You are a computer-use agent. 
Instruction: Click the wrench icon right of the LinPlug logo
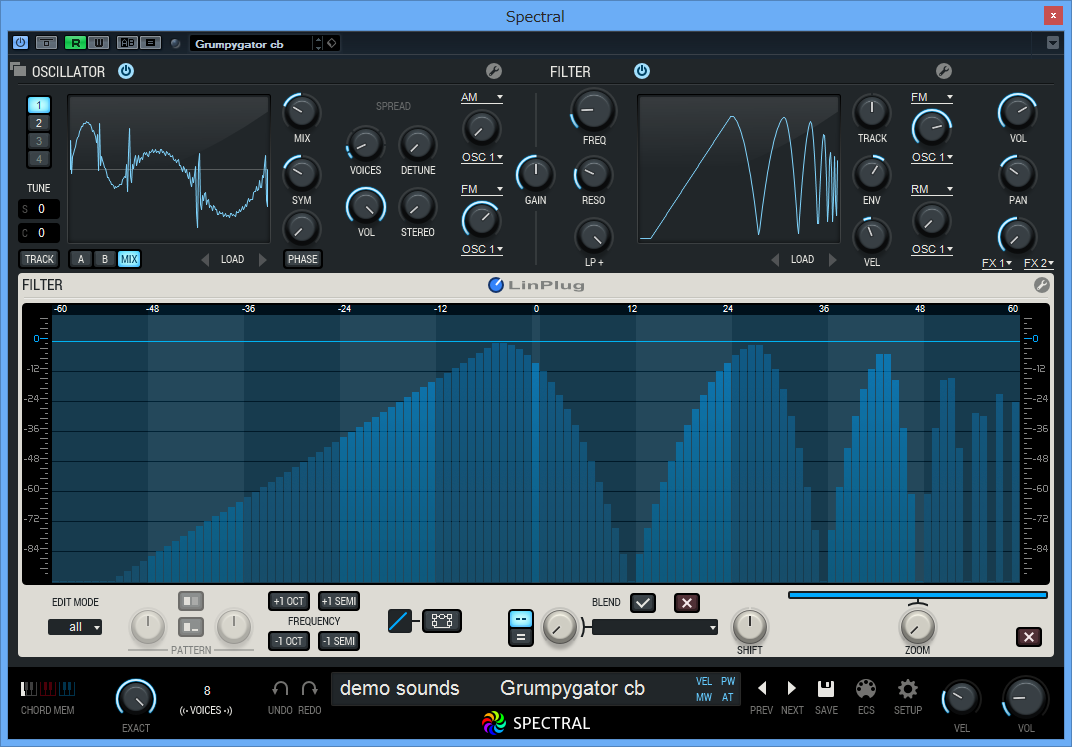pos(1041,285)
